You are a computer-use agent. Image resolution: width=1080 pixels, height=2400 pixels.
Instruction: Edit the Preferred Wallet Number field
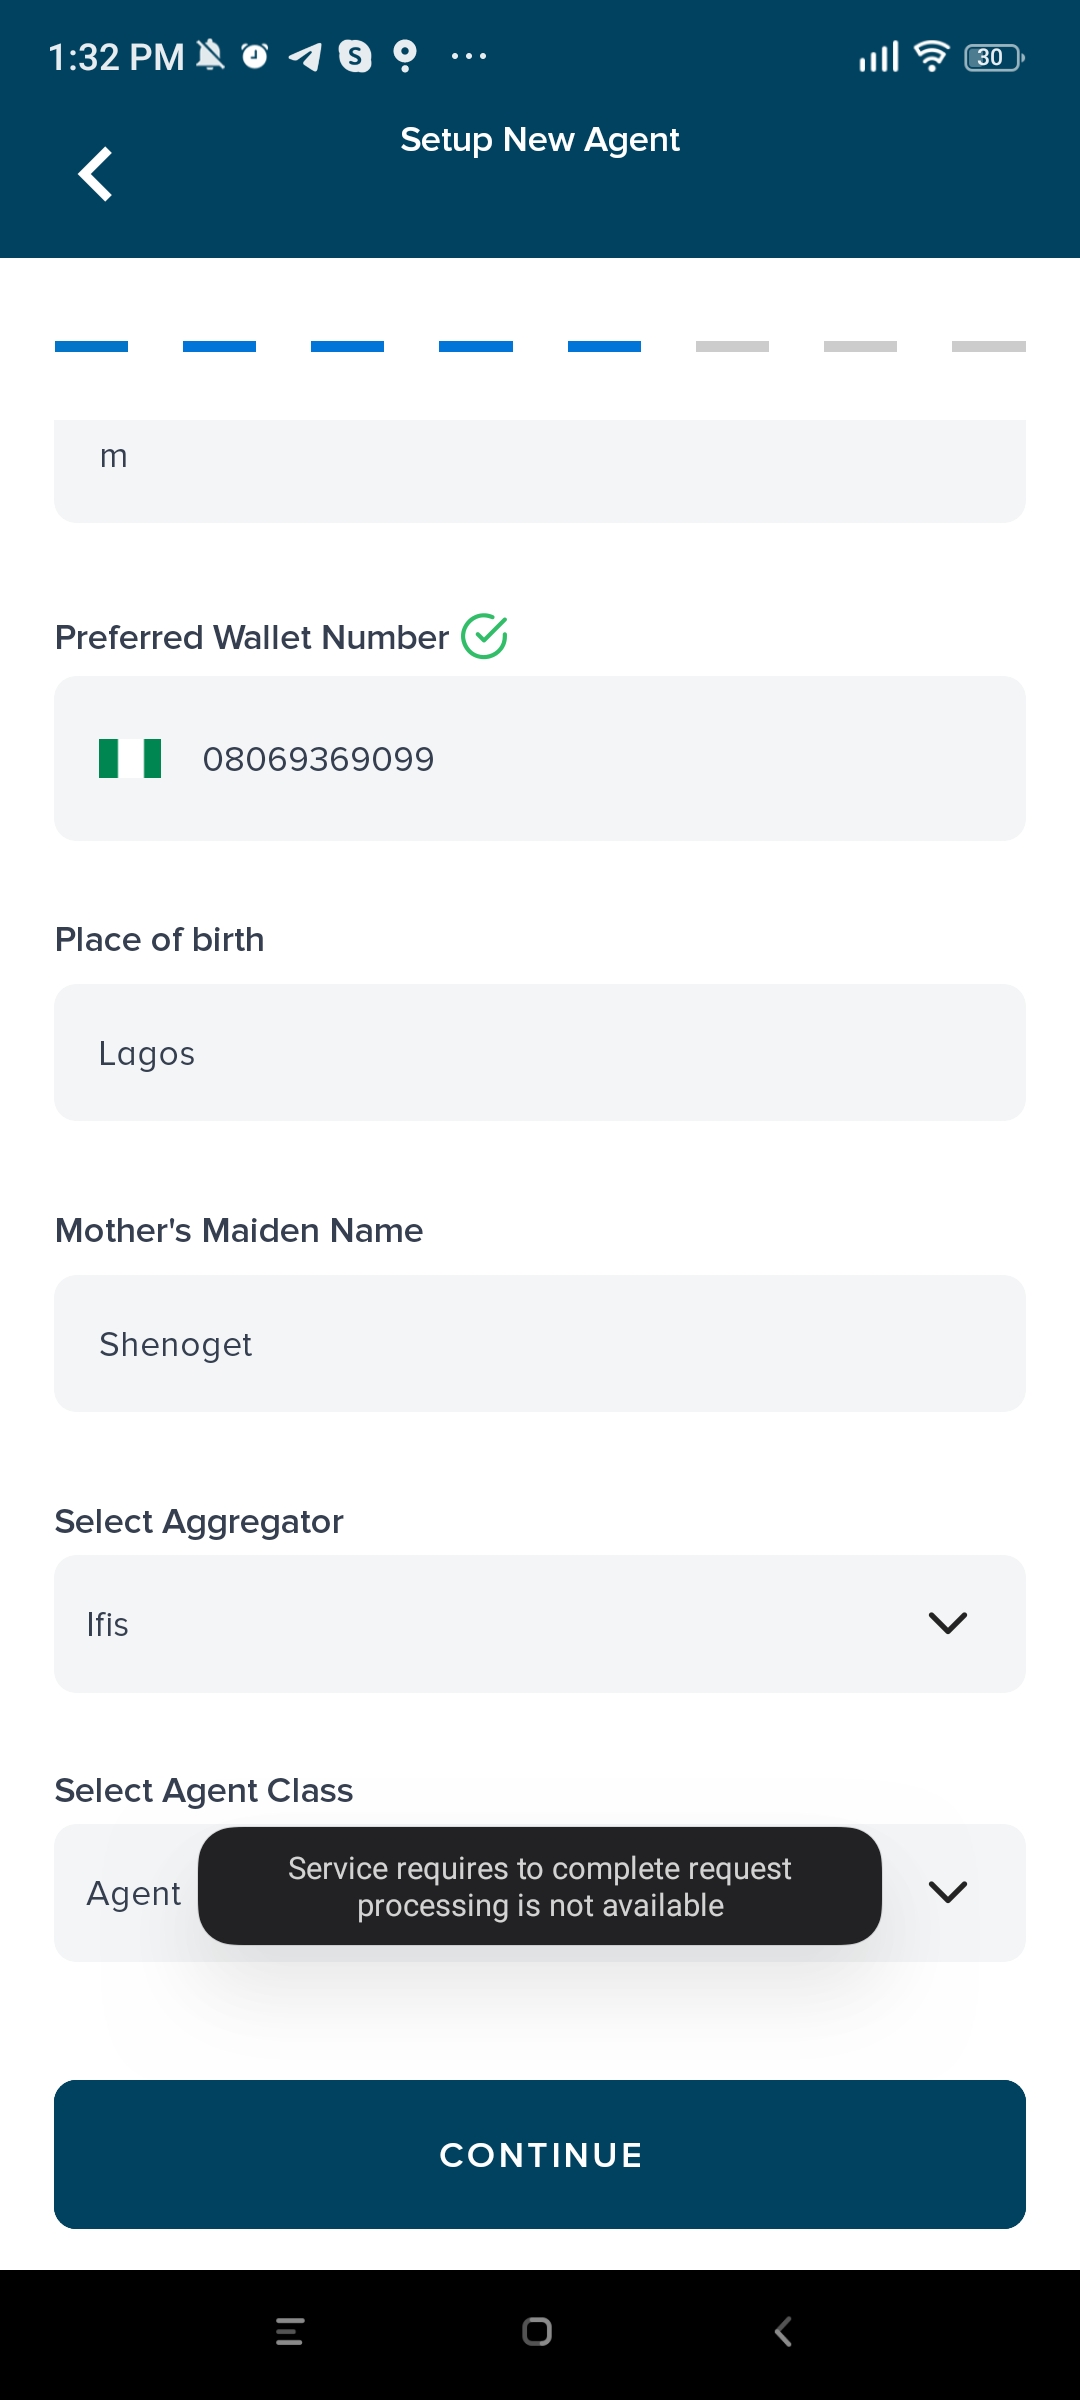coord(600,758)
